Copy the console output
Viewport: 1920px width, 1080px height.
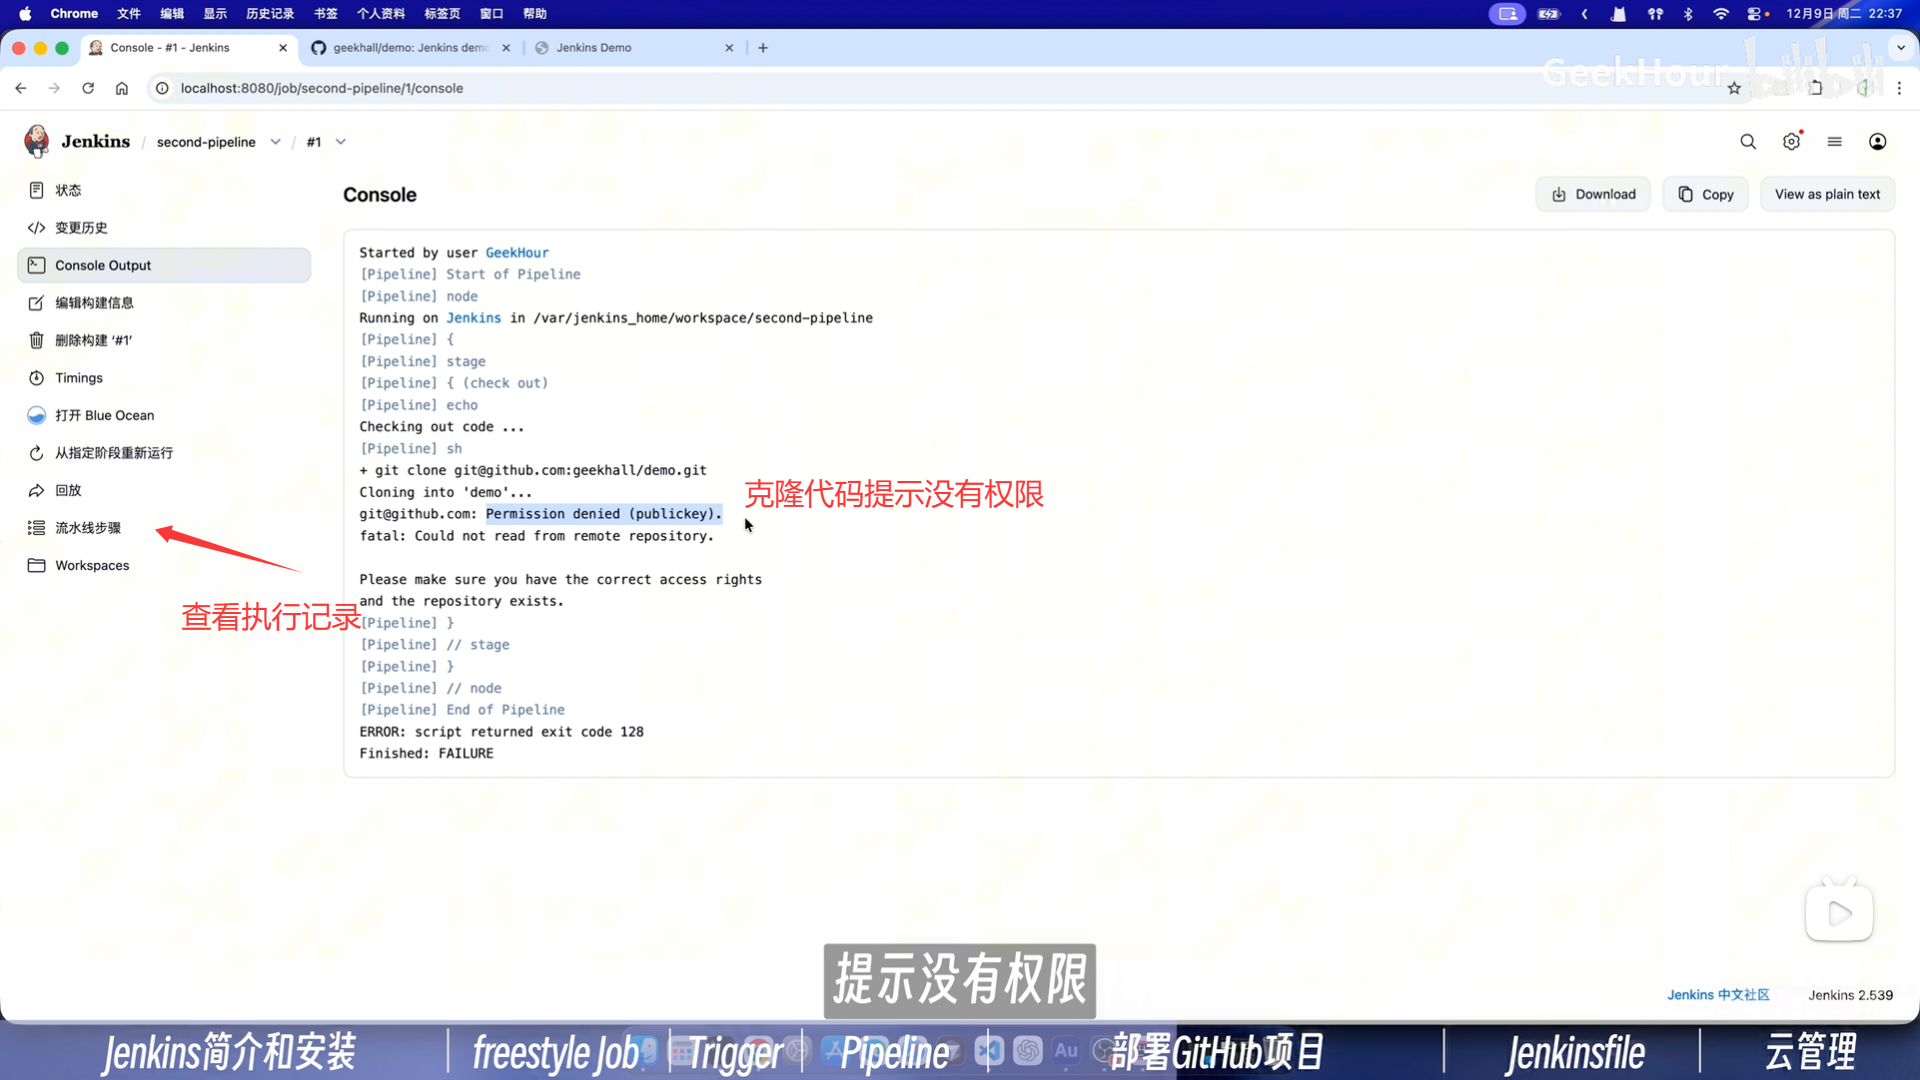click(x=1705, y=194)
